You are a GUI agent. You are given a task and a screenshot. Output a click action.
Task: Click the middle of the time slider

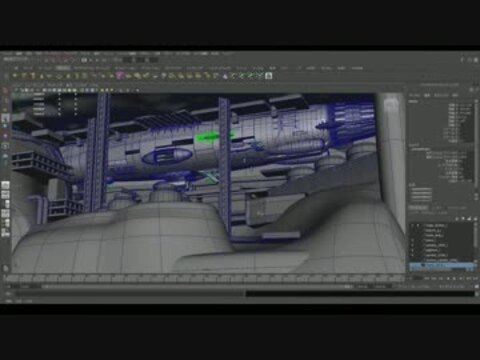(204, 278)
